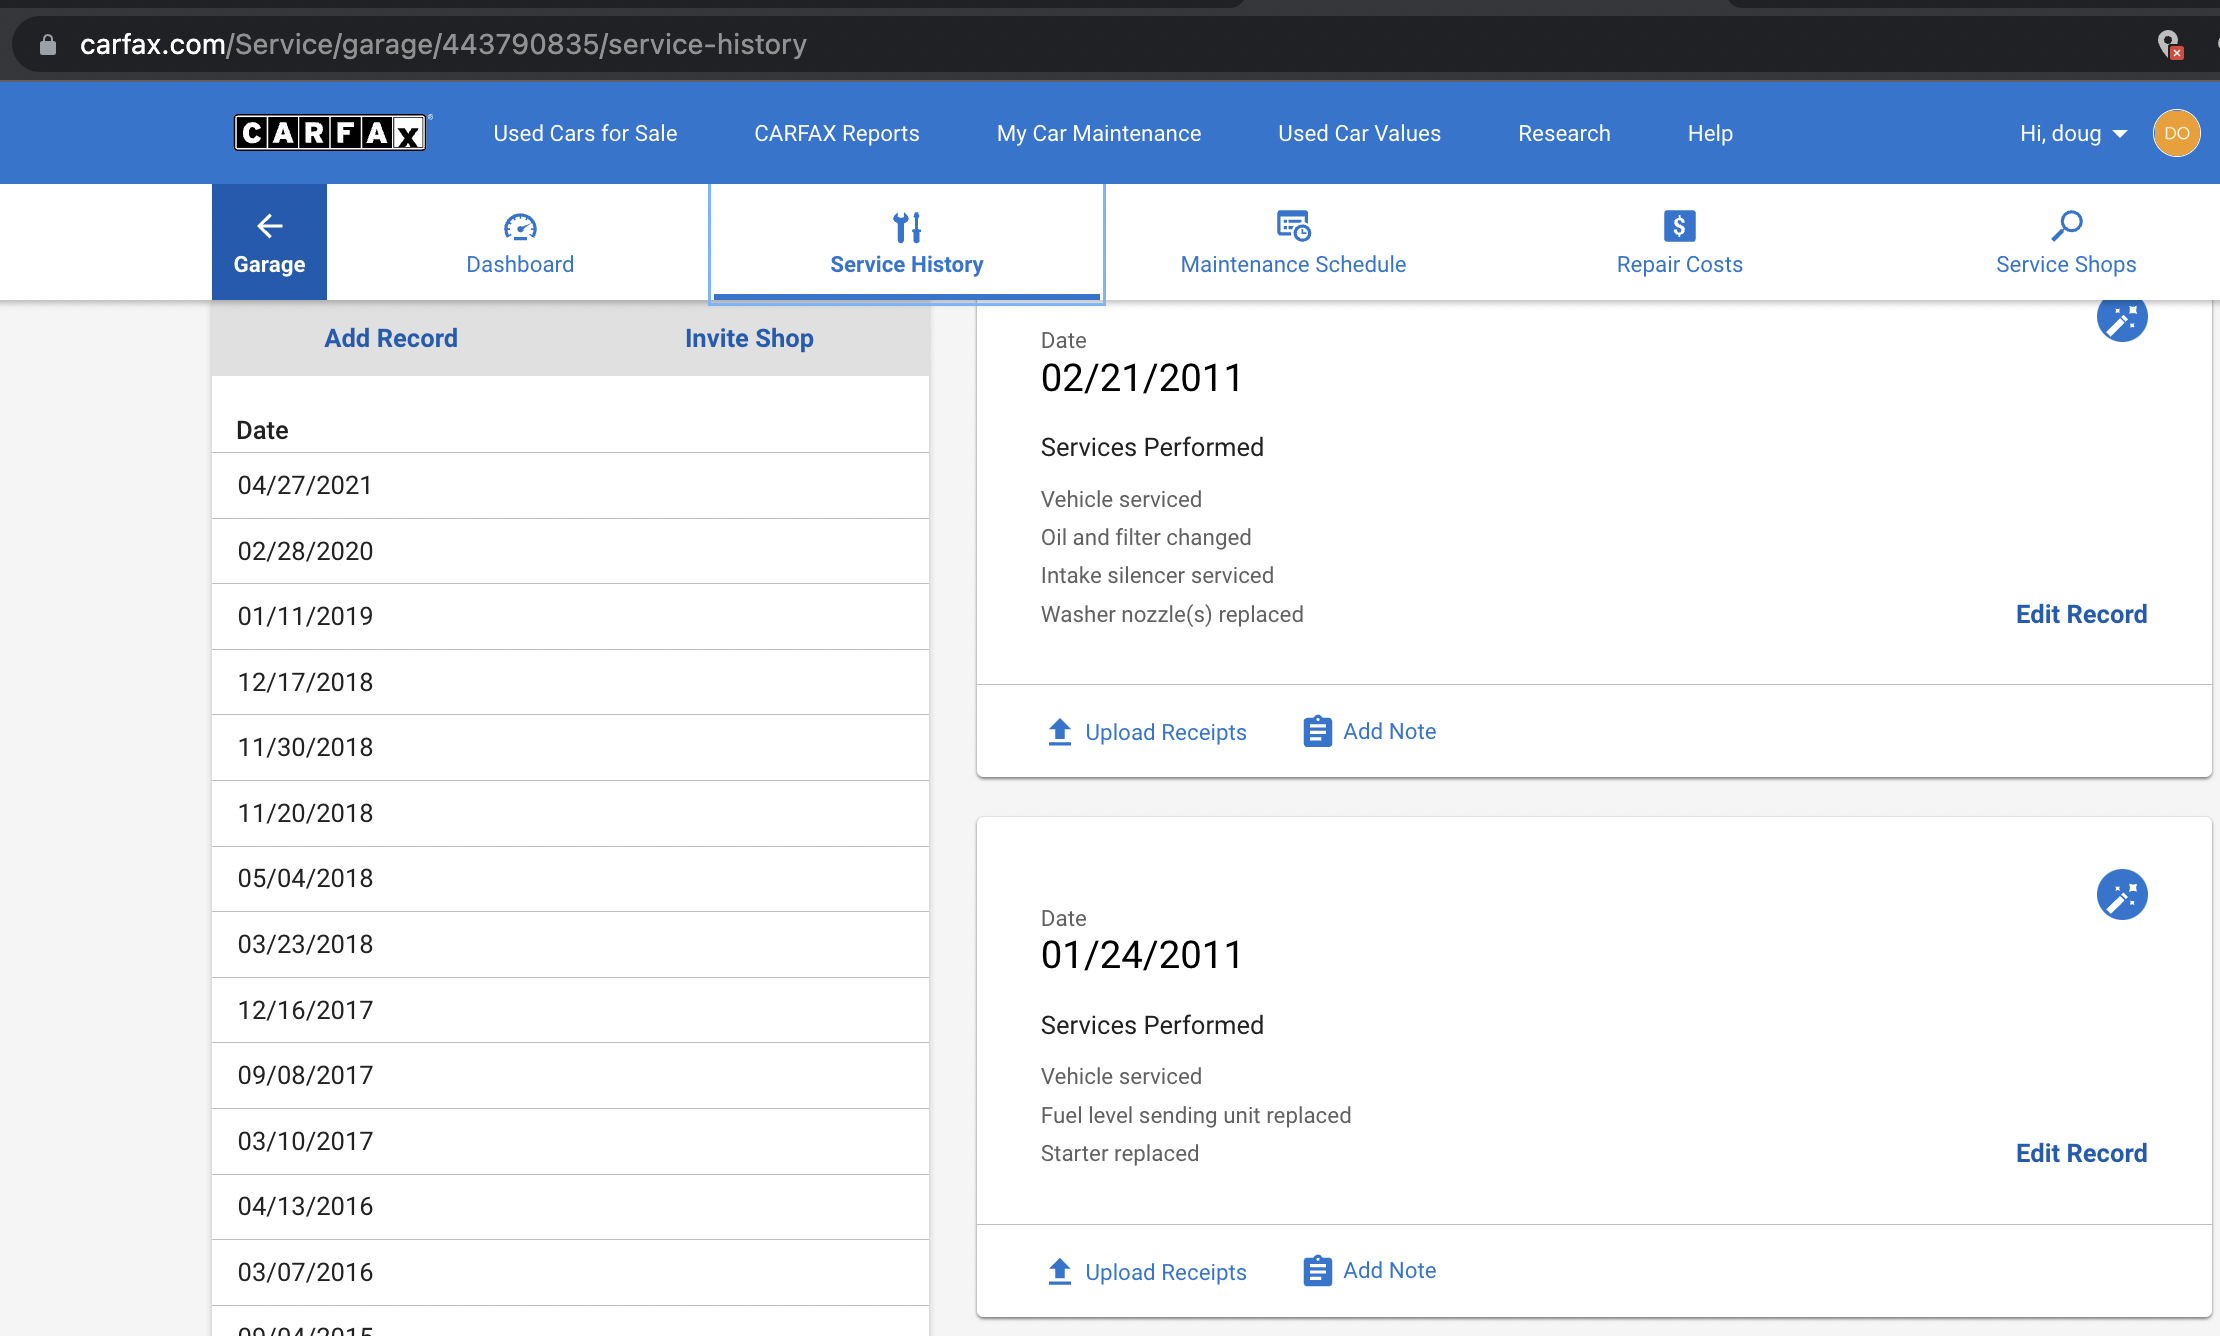Switch to the Maintenance Schedule tab
This screenshot has height=1336, width=2220.
pos(1293,242)
